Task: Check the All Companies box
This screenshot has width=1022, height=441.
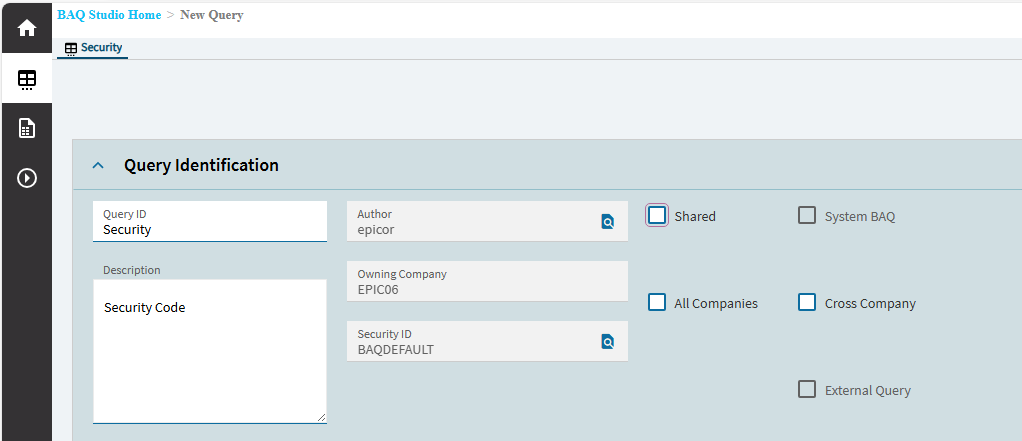Action: click(657, 302)
